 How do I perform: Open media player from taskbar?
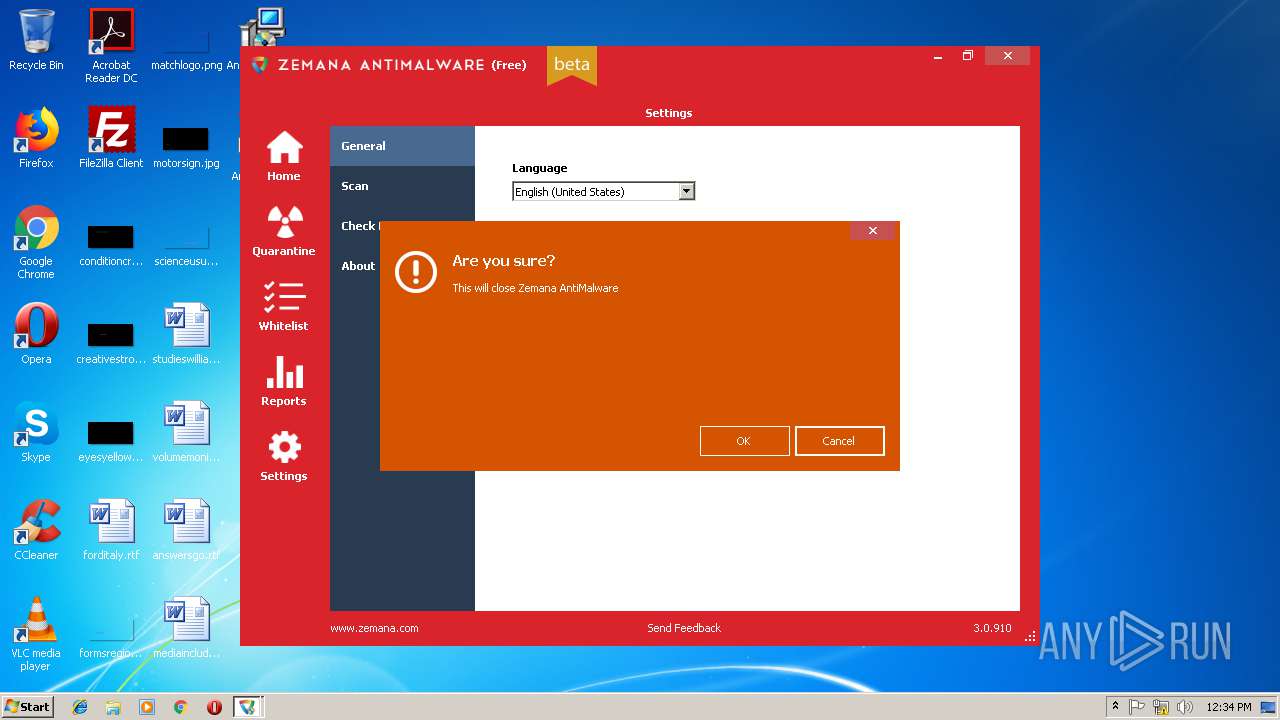click(x=147, y=707)
